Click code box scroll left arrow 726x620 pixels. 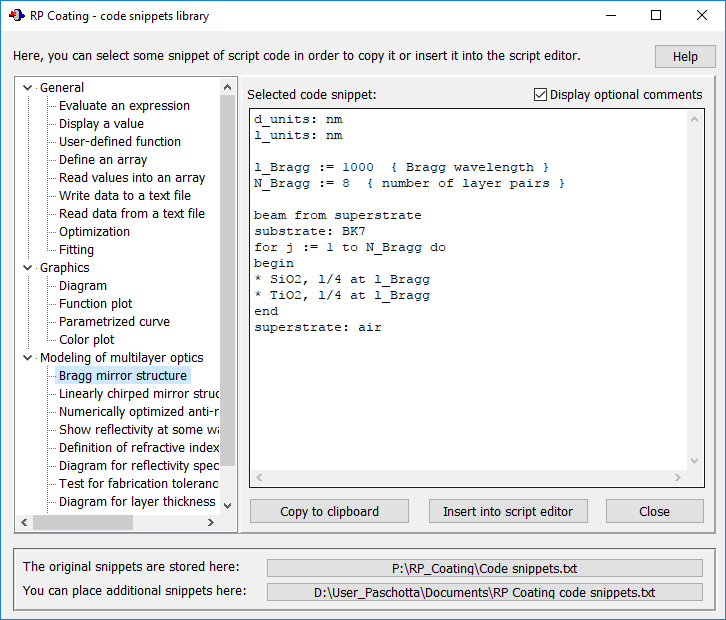point(259,477)
